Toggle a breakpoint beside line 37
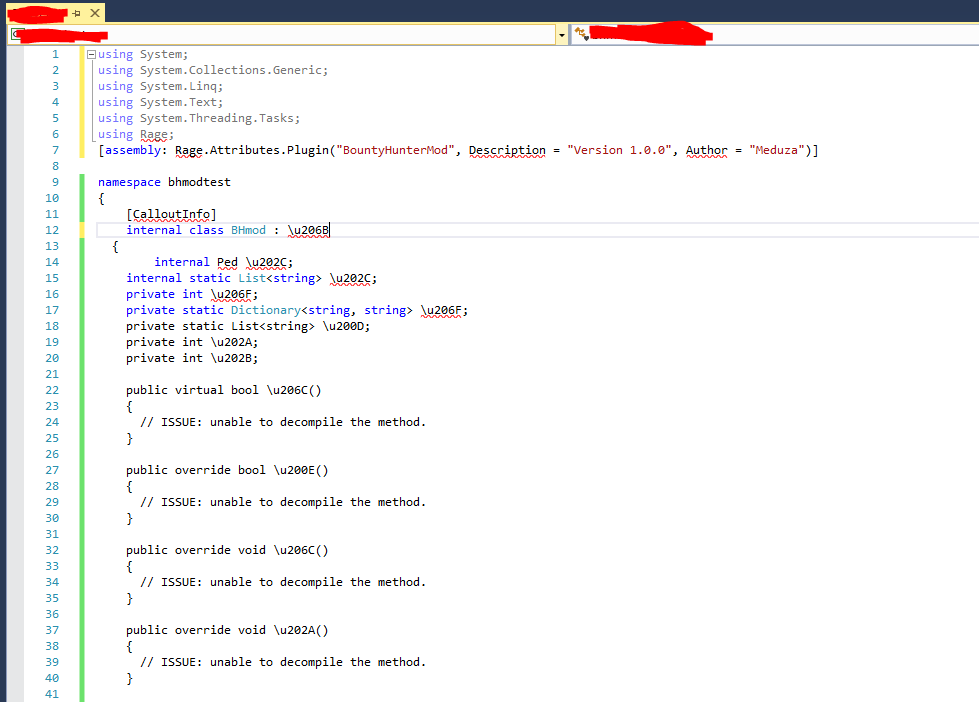Screen dimensions: 979x702 [x=15, y=629]
